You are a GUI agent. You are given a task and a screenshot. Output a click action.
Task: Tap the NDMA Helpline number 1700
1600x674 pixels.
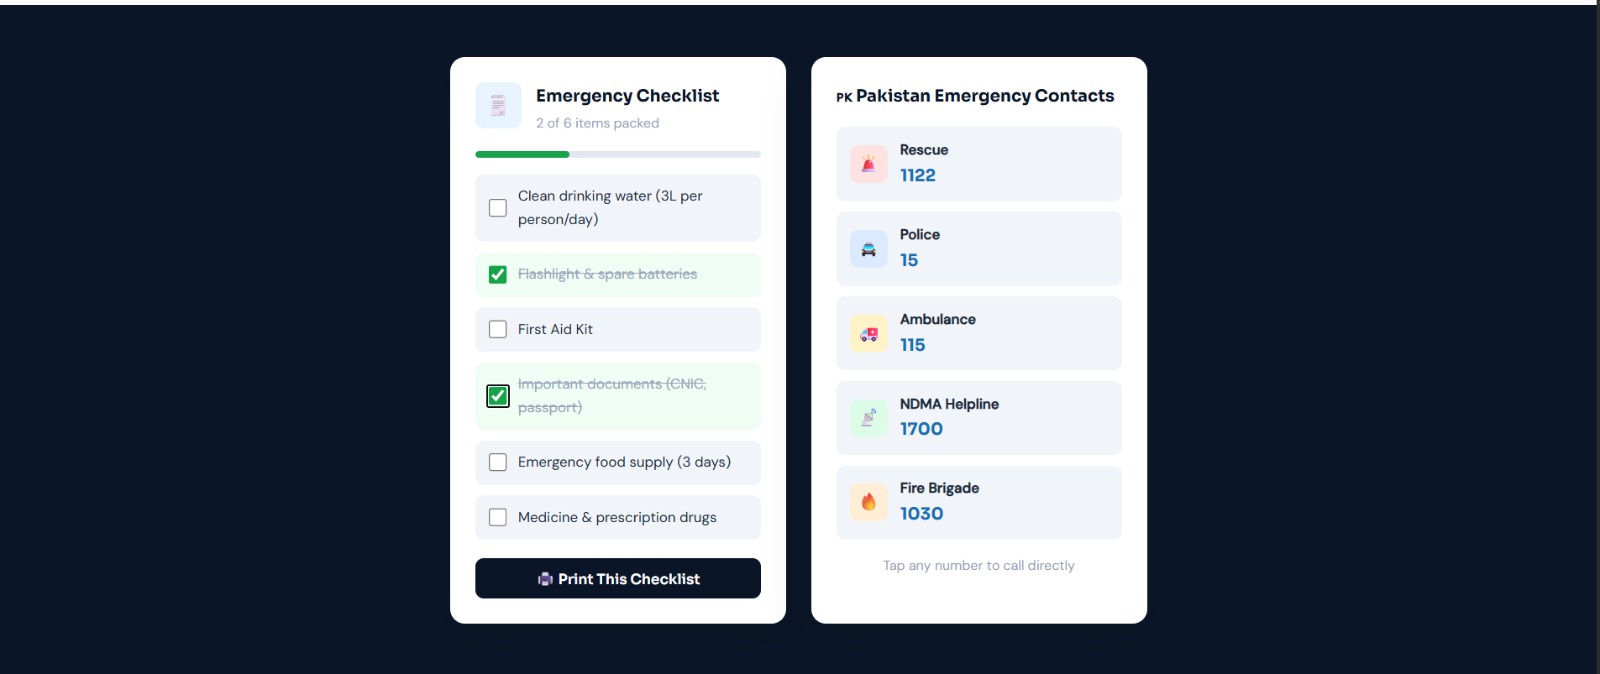click(x=921, y=429)
